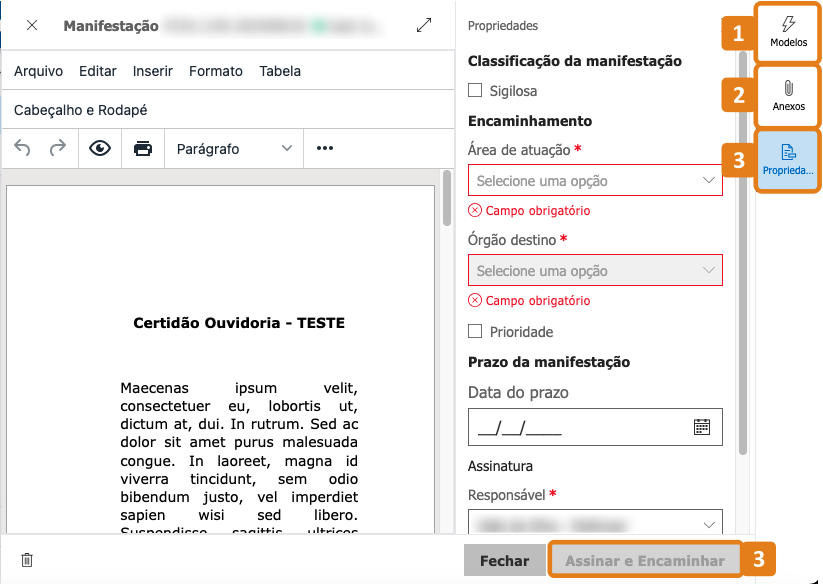Image resolution: width=823 pixels, height=584 pixels.
Task: Undo the last edit
Action: point(22,148)
